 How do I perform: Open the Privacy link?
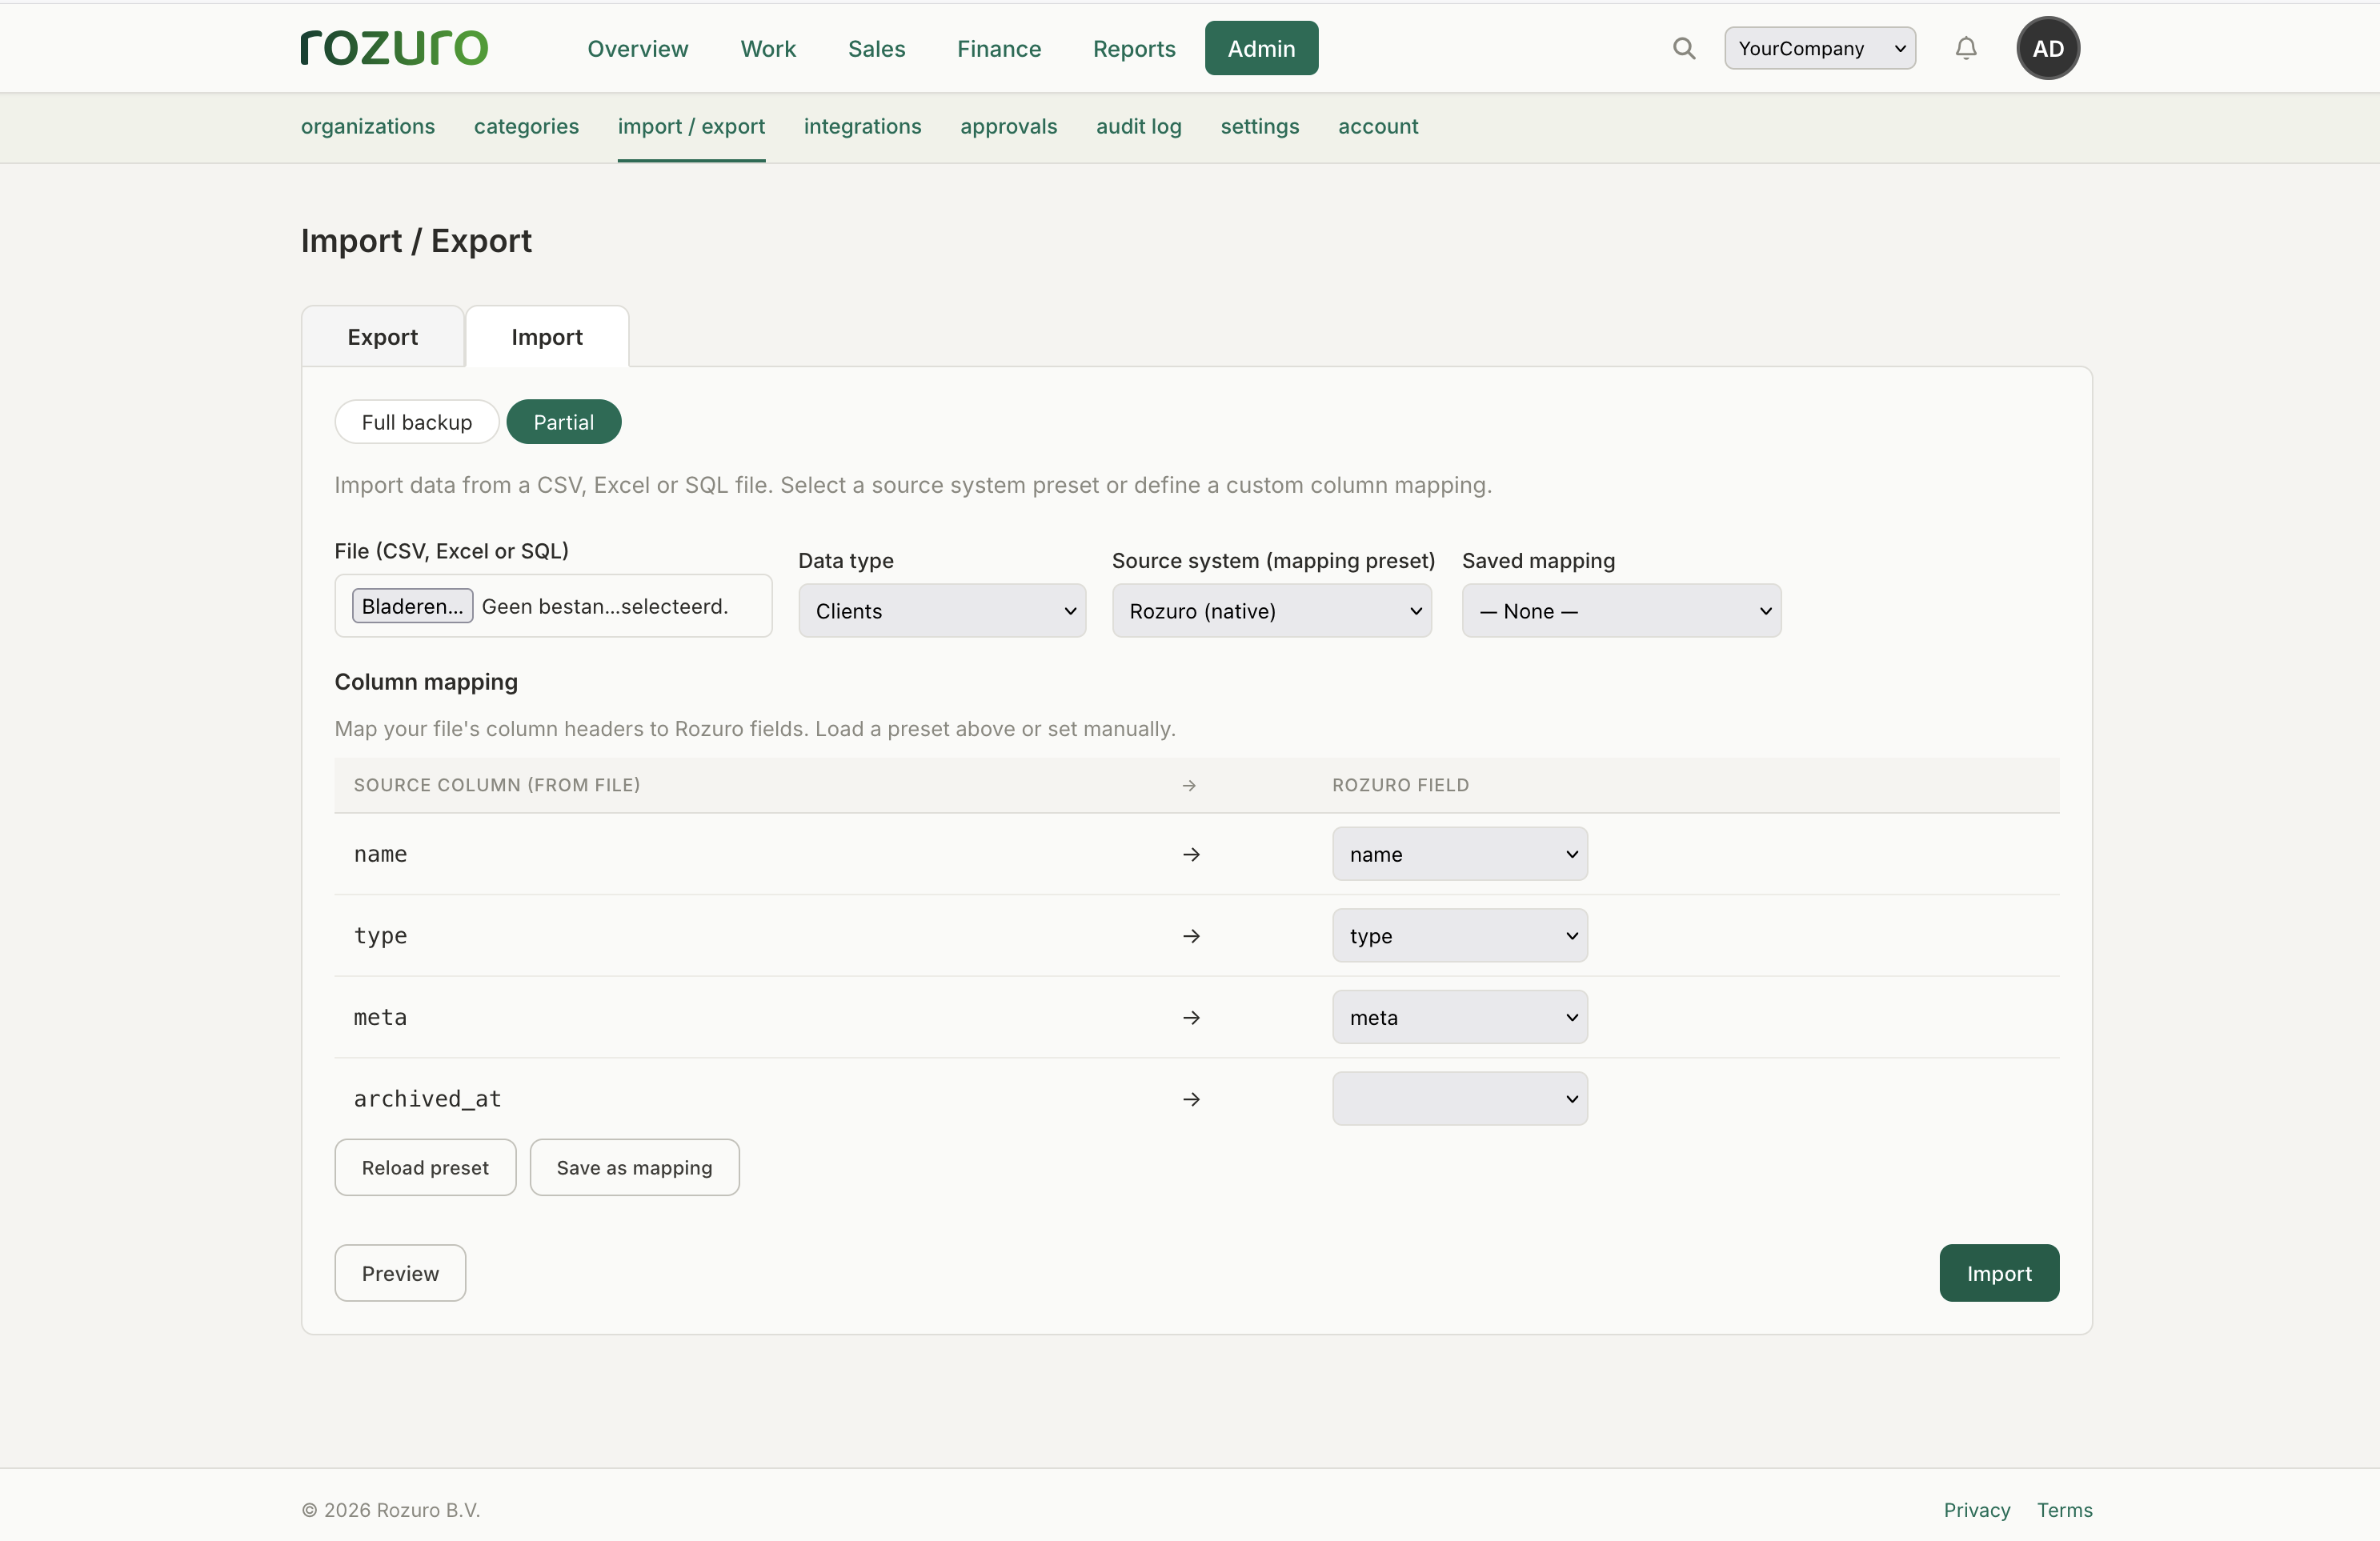(1977, 1510)
